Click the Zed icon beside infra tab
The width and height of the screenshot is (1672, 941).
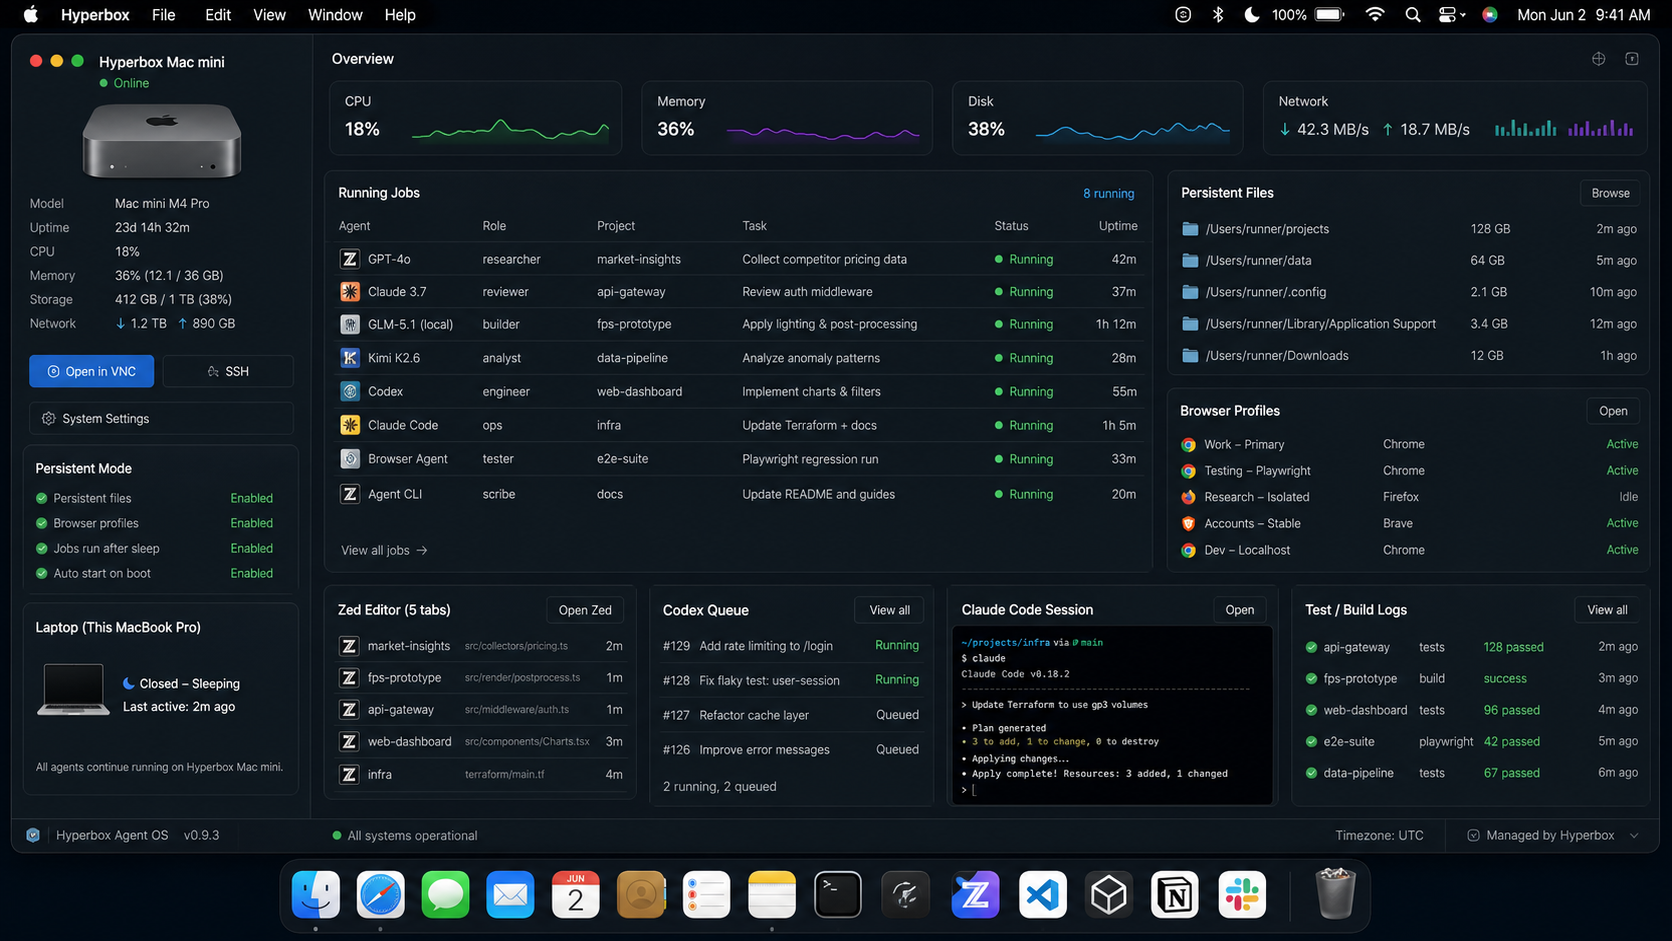pos(349,774)
